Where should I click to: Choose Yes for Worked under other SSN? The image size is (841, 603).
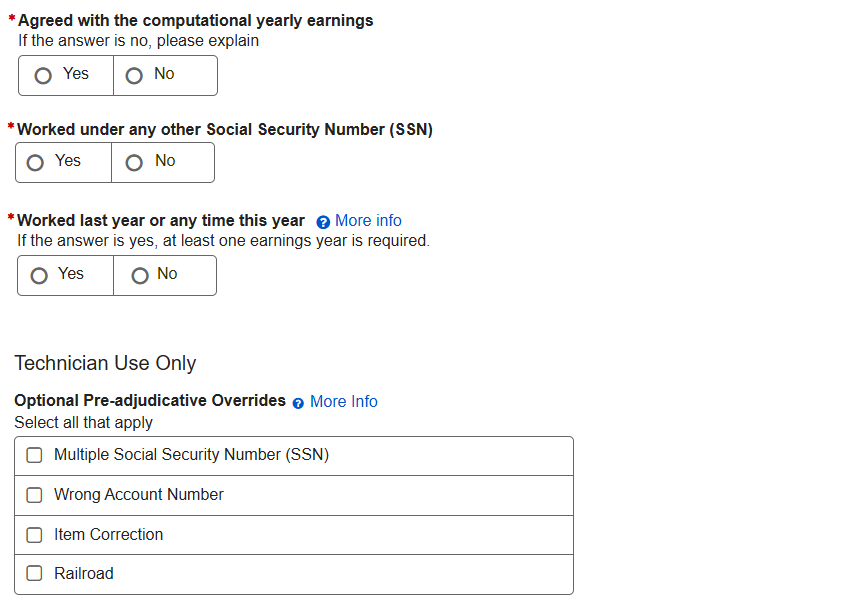click(x=36, y=162)
